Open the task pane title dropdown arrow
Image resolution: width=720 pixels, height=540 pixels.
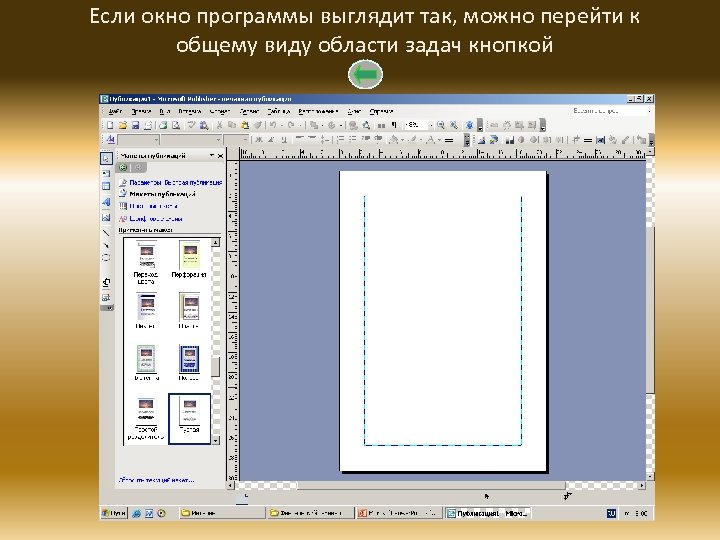212,156
